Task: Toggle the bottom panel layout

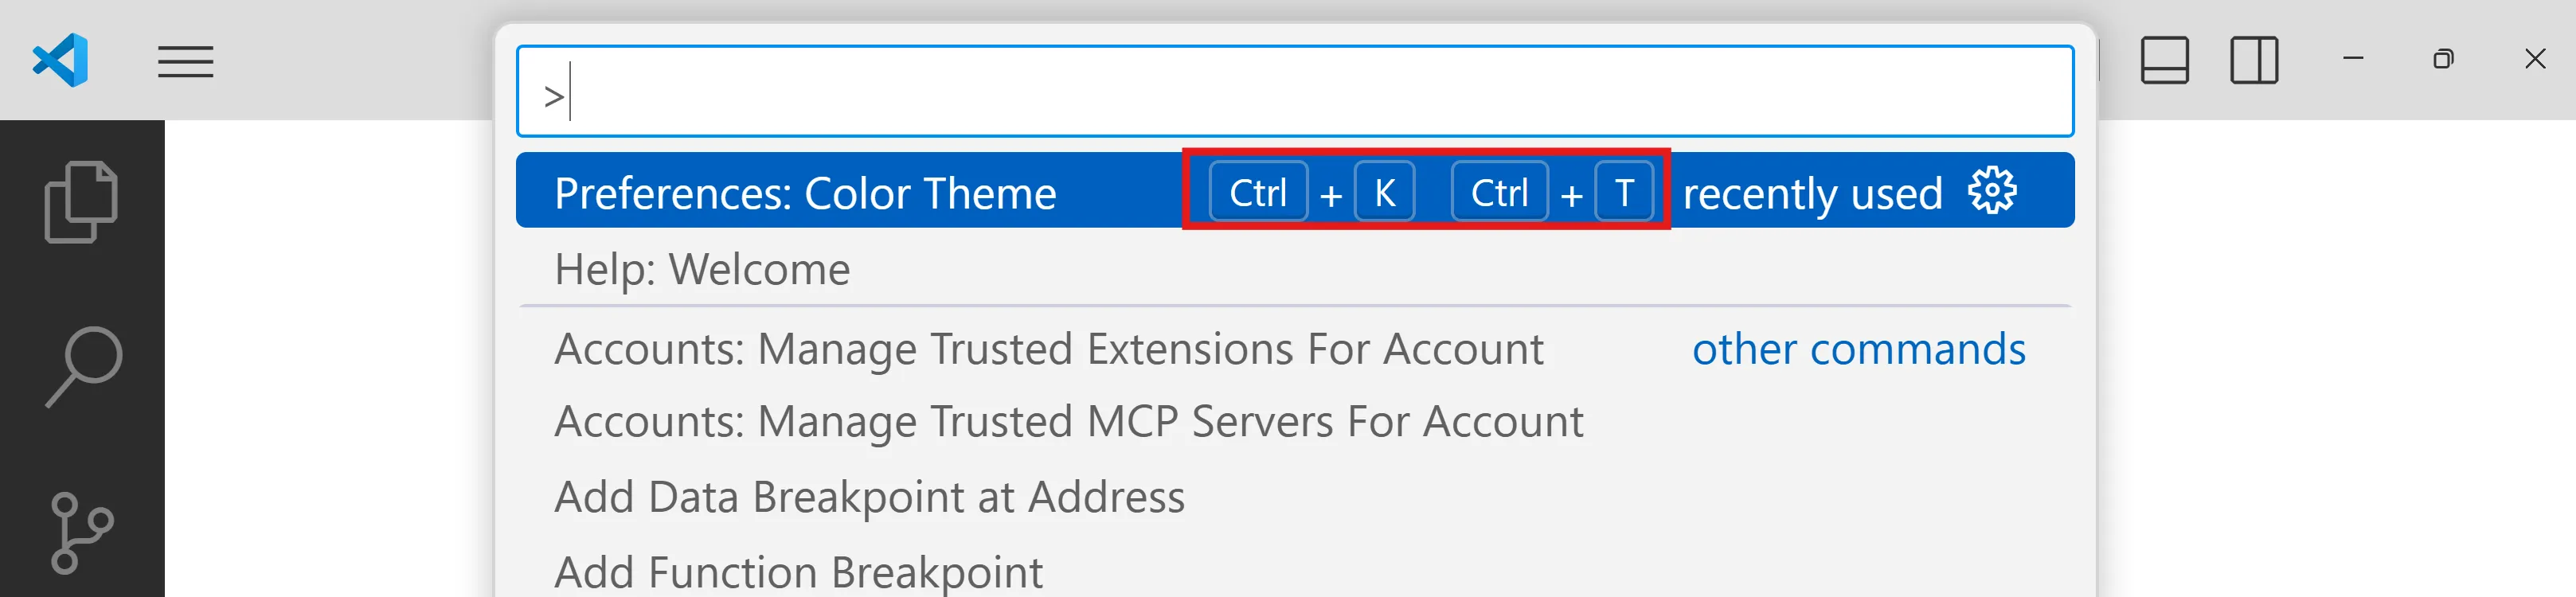Action: click(x=2164, y=60)
